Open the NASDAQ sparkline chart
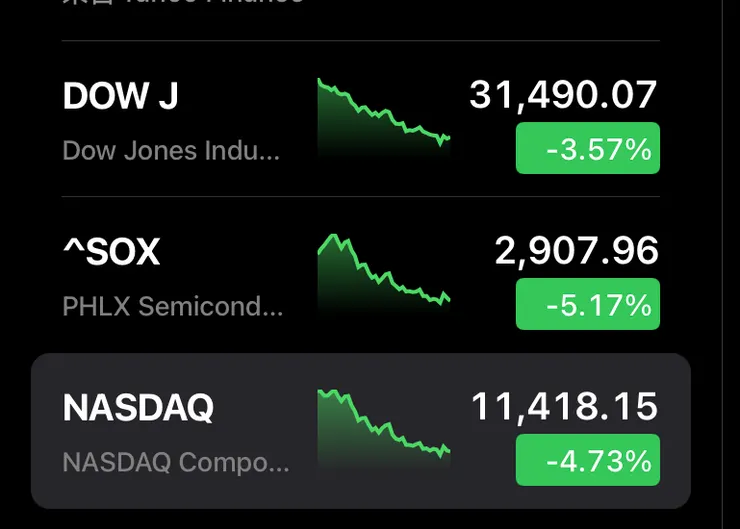The width and height of the screenshot is (740, 529). pyautogui.click(x=384, y=427)
